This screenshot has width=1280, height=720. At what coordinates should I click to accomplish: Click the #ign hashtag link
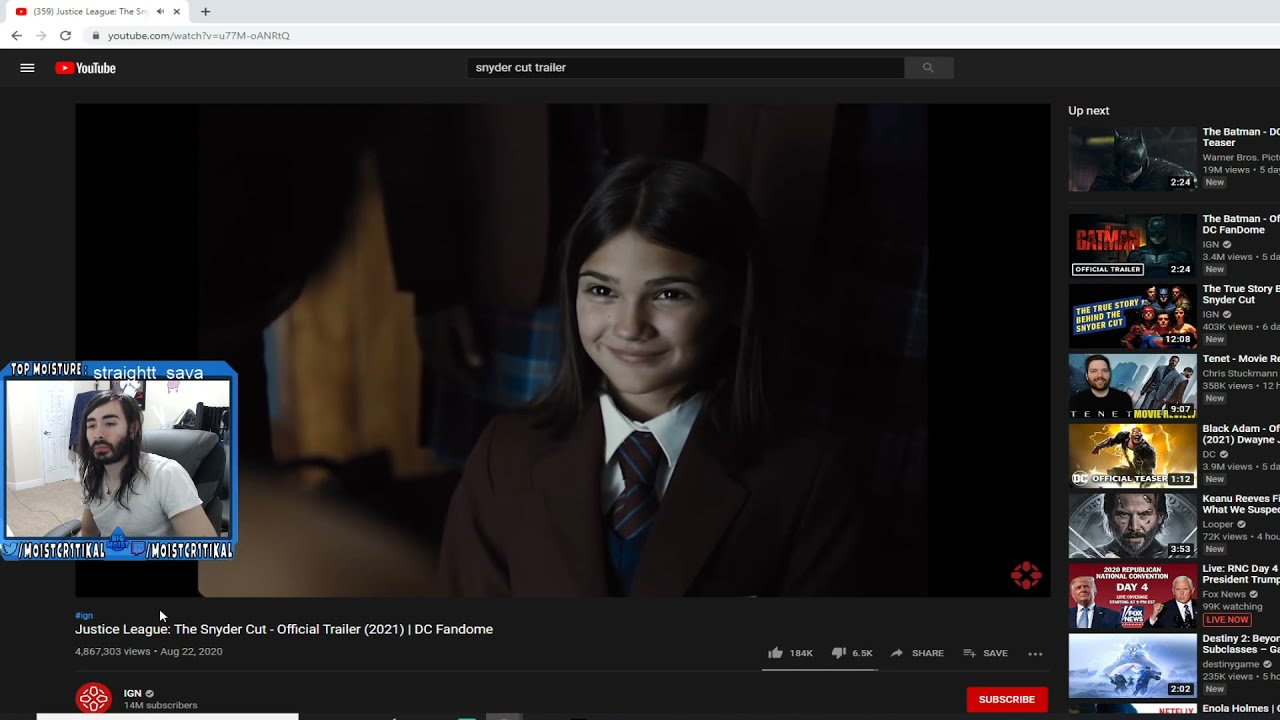coord(84,616)
